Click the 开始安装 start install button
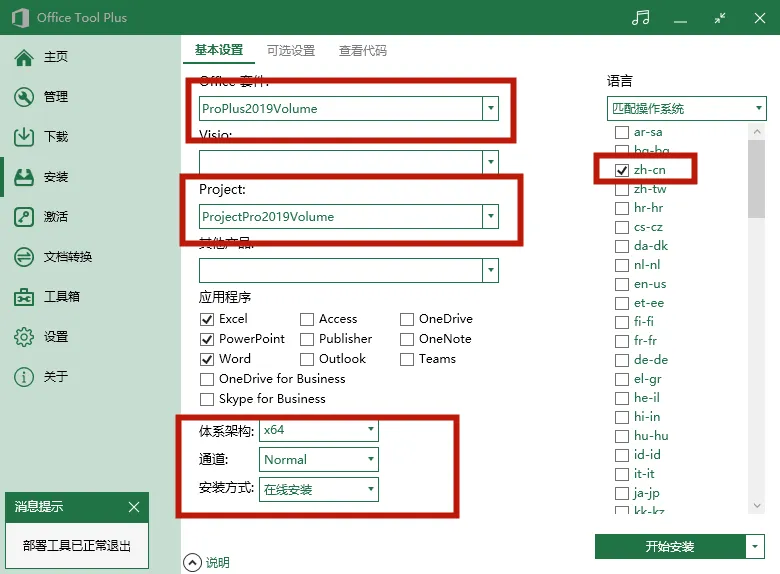This screenshot has width=780, height=574. 670,547
